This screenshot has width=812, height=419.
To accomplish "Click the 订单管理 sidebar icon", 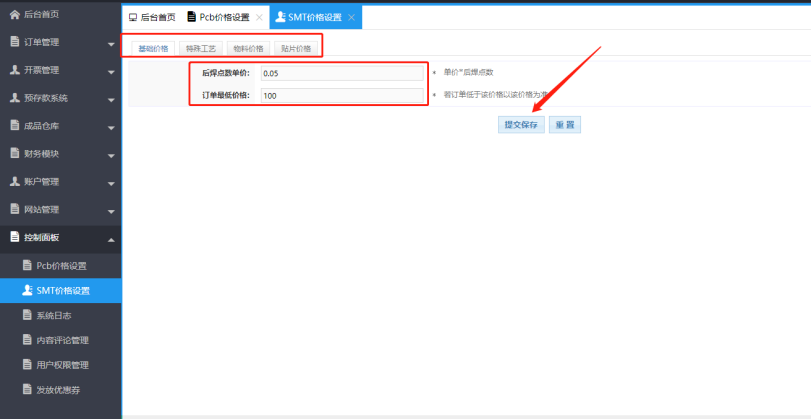I will click(14, 42).
